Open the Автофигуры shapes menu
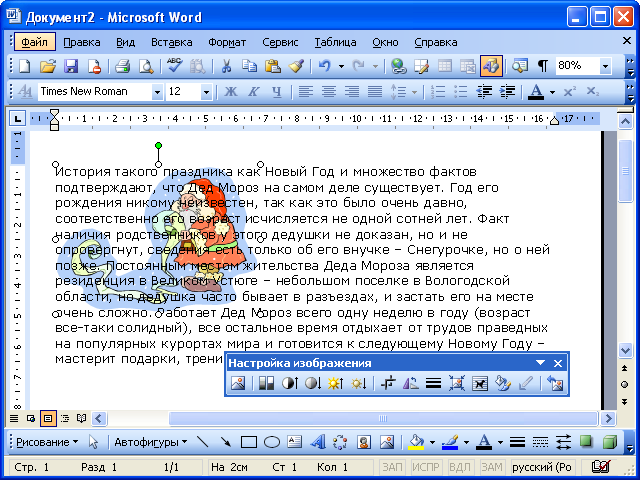The height and width of the screenshot is (480, 640). (x=151, y=442)
